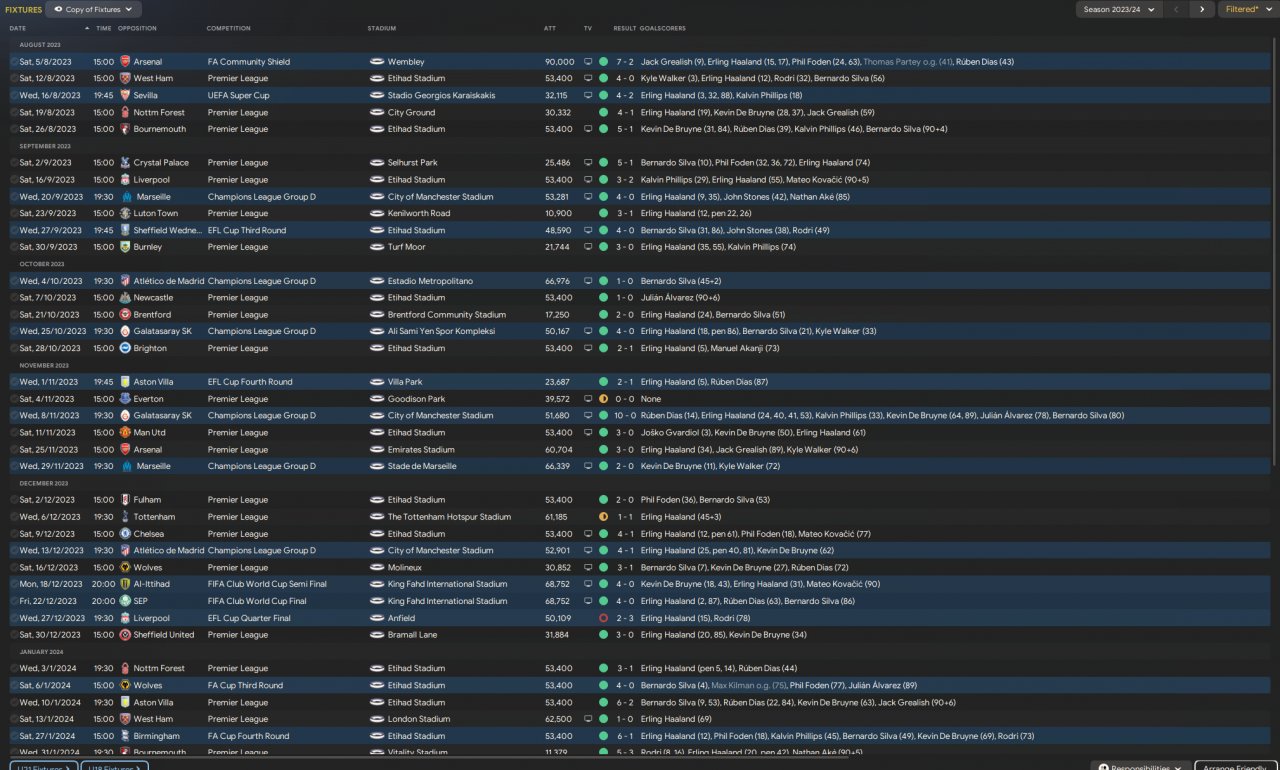The height and width of the screenshot is (770, 1280).
Task: Select the row circle for Wed, 3/1/2024
Action: pos(14,669)
